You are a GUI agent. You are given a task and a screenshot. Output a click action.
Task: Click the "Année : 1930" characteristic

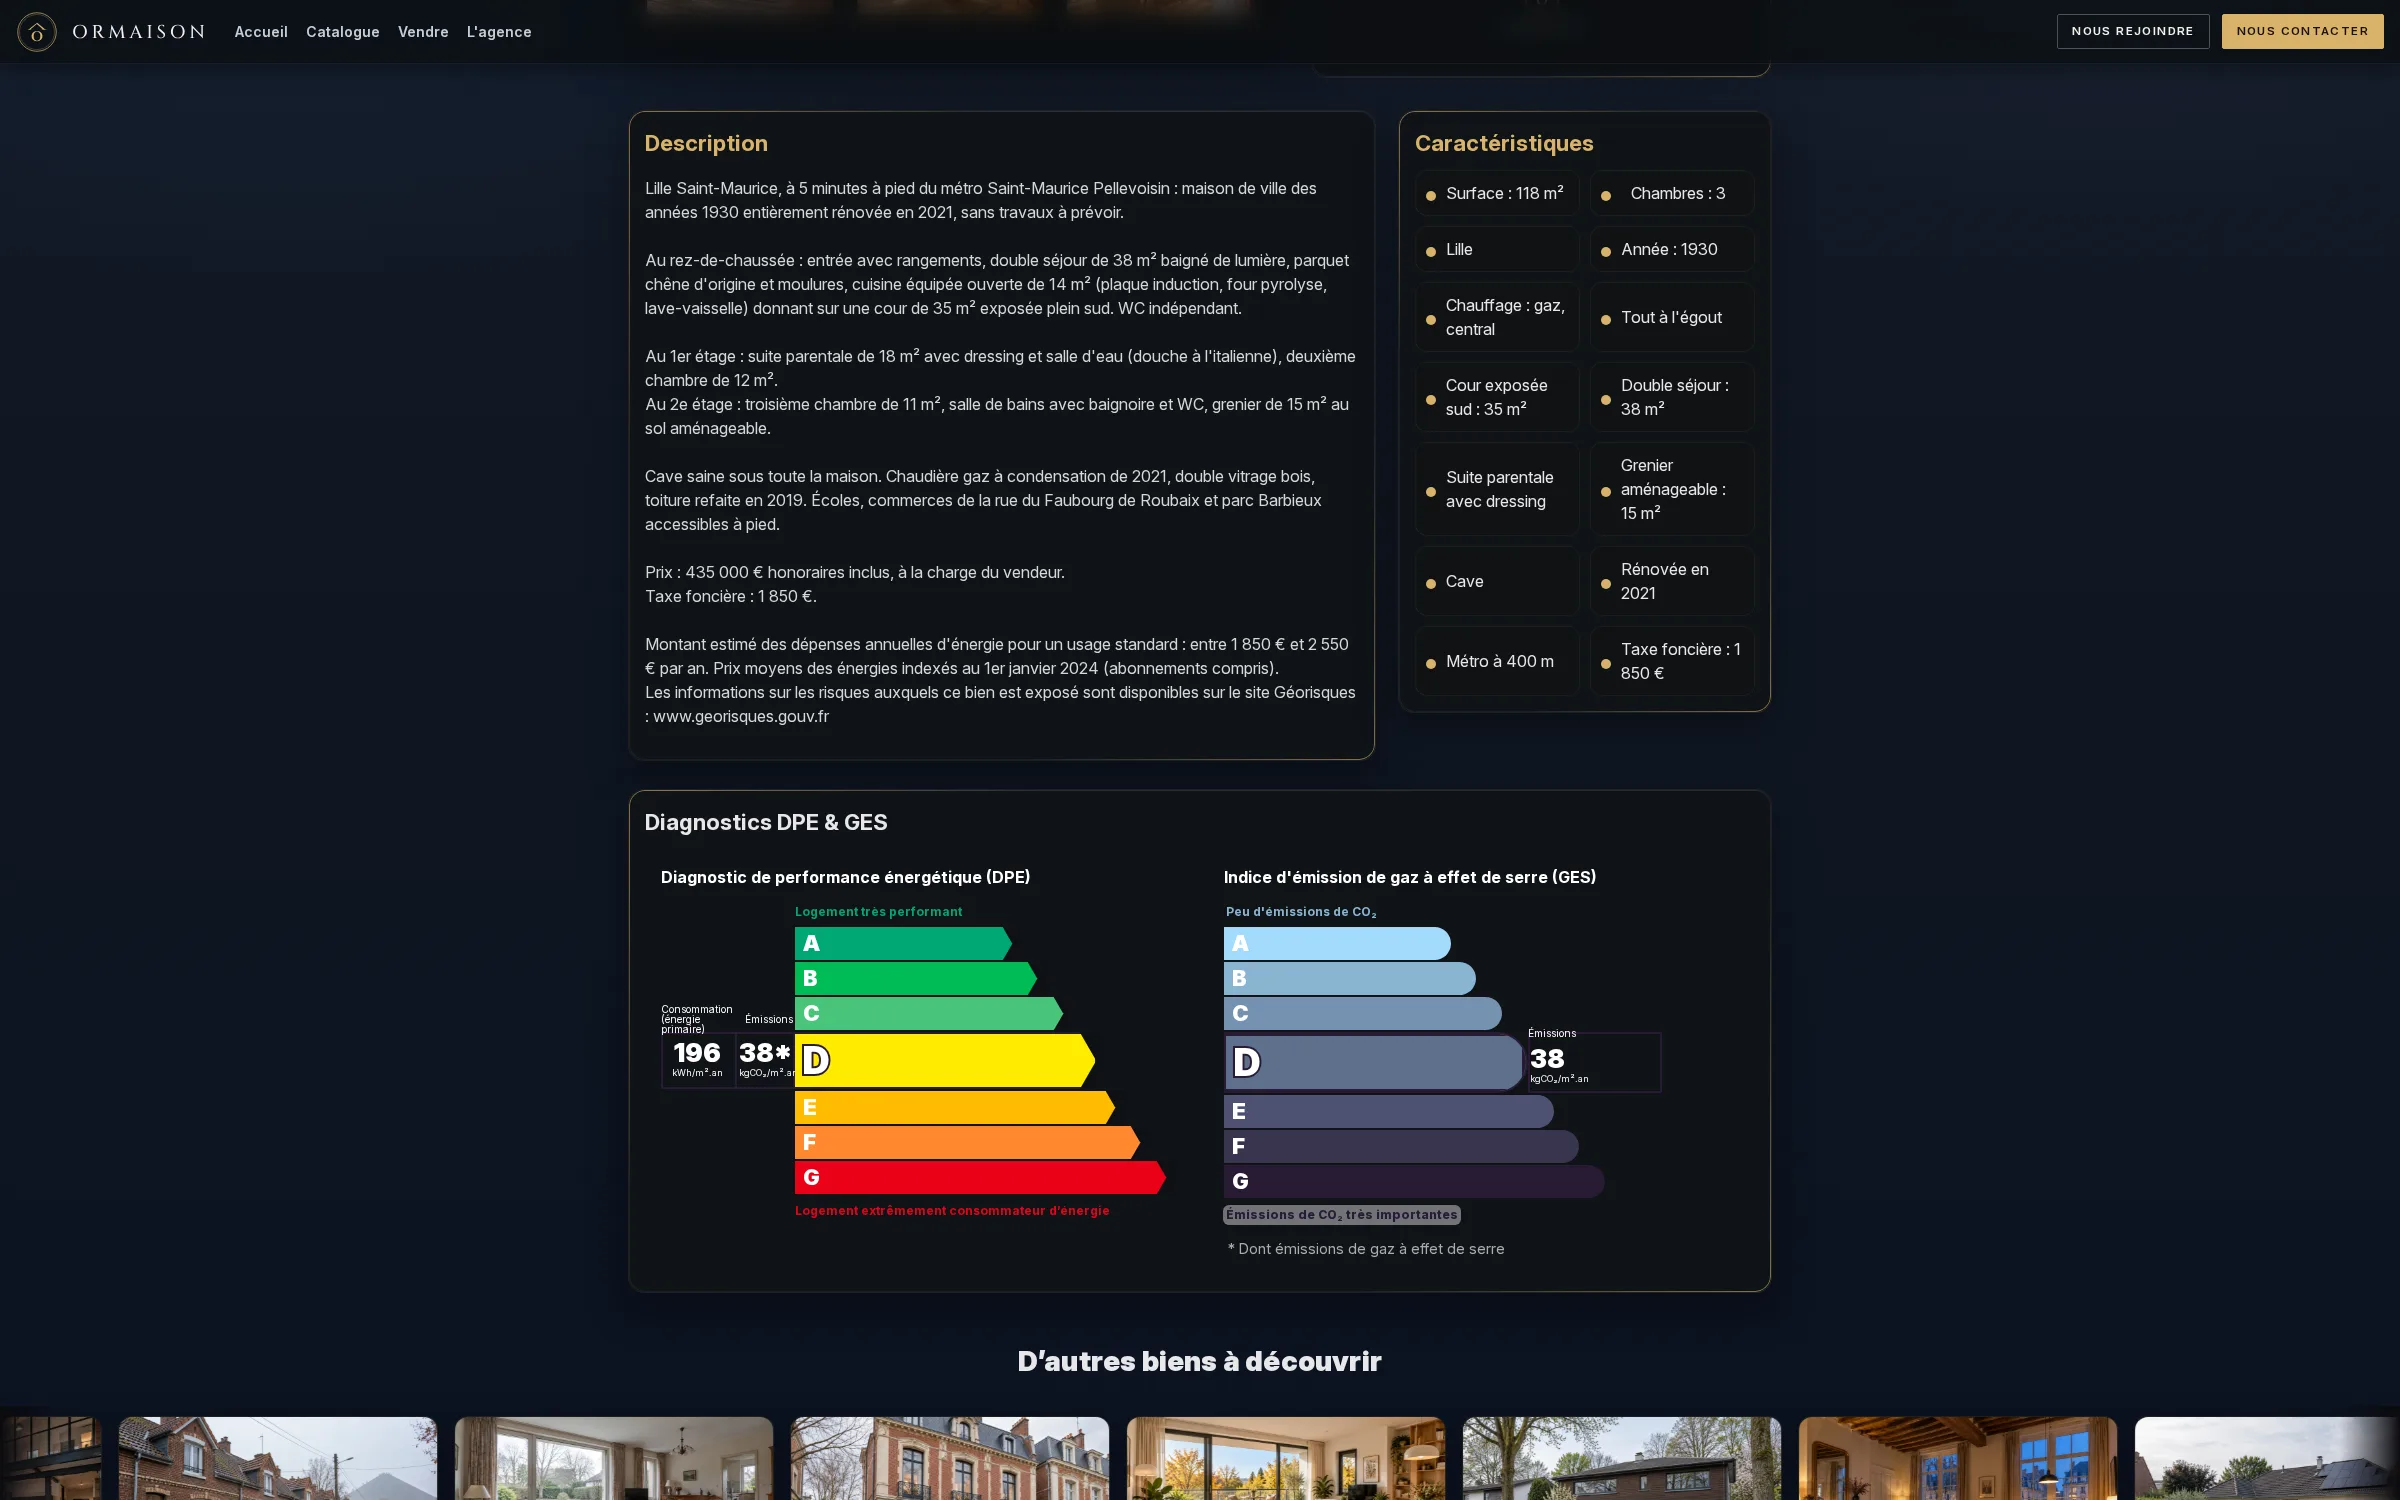(1673, 249)
